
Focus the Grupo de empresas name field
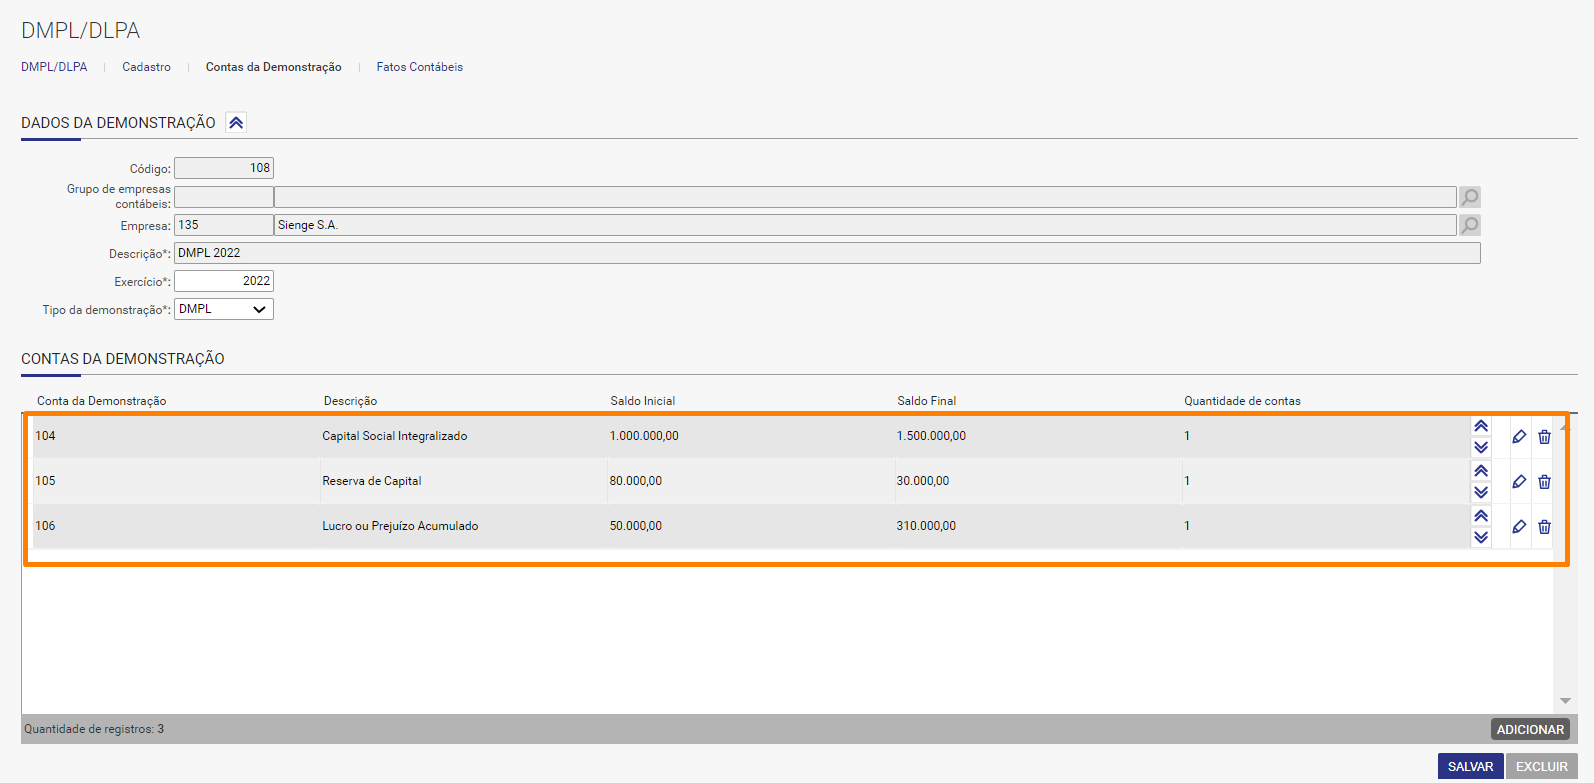point(865,197)
